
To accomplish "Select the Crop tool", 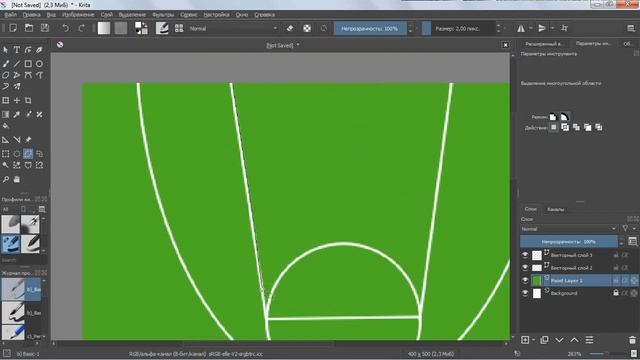I will coord(28,100).
